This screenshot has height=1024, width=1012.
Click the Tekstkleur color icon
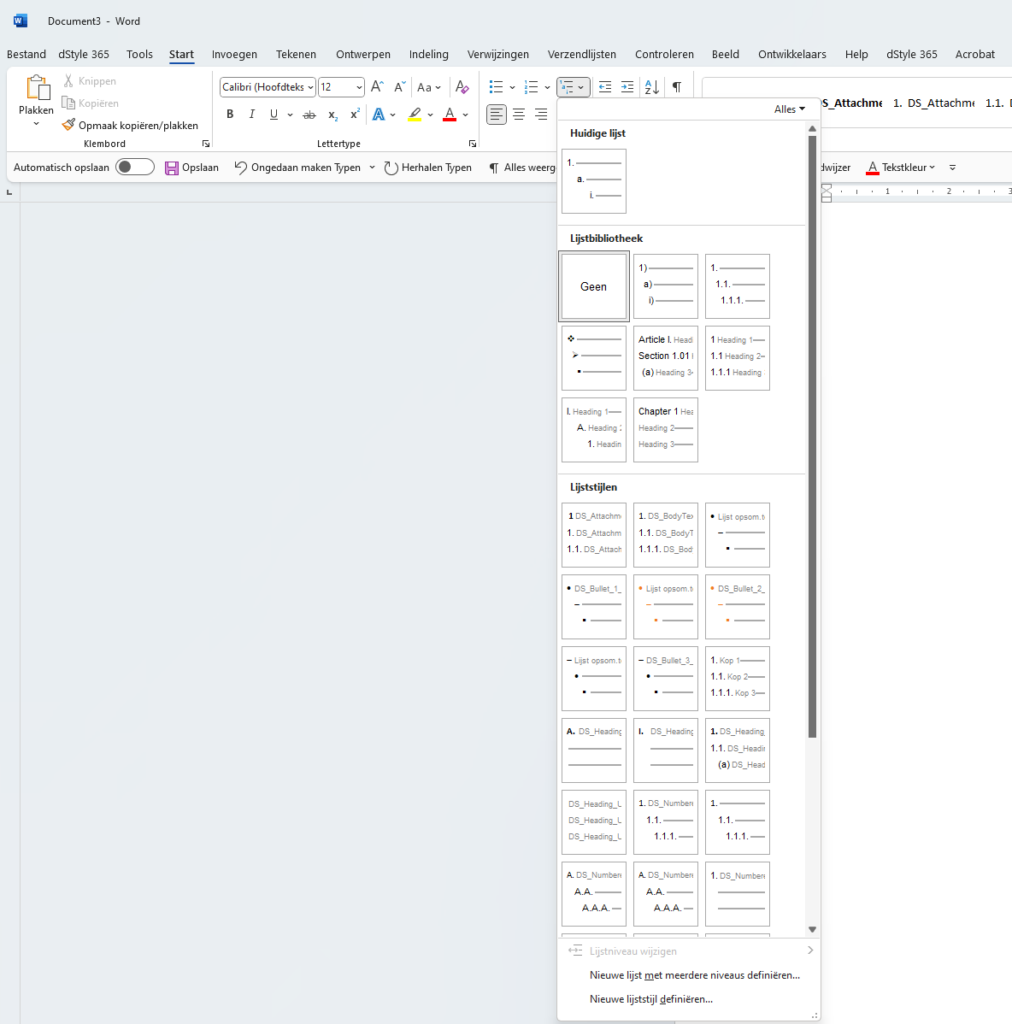[872, 168]
